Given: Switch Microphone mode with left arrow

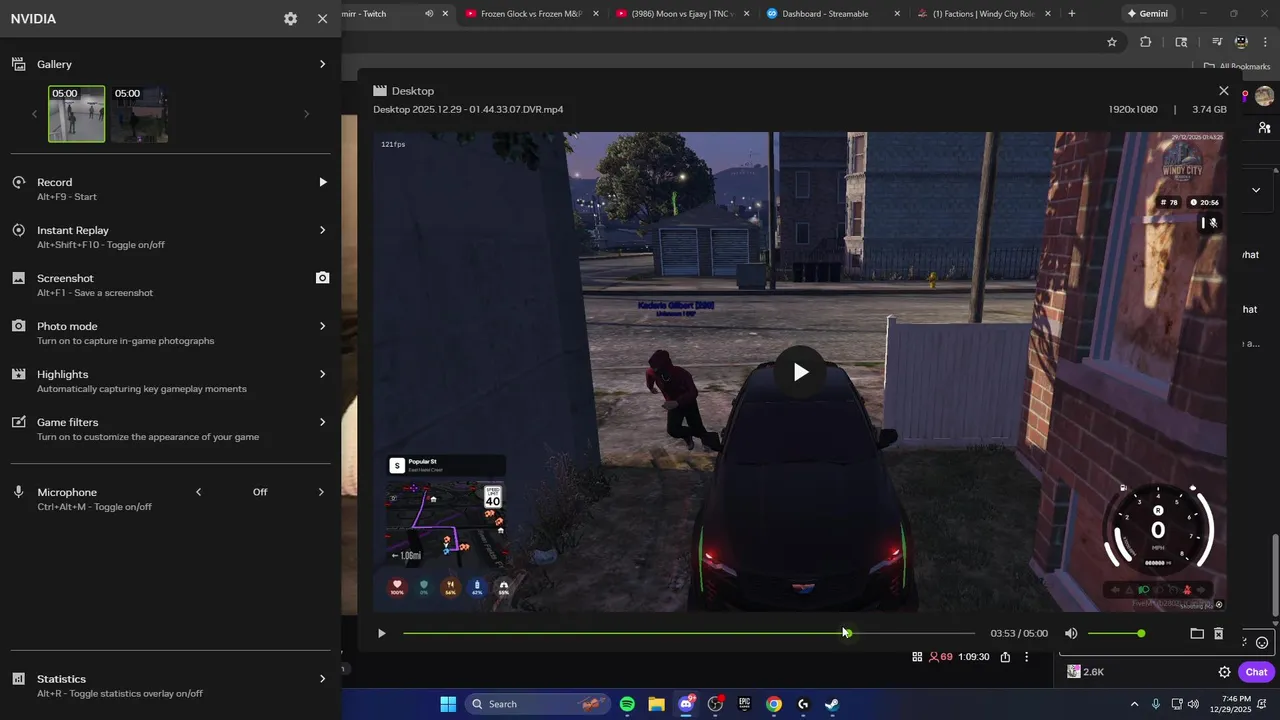Looking at the screenshot, I should point(198,492).
